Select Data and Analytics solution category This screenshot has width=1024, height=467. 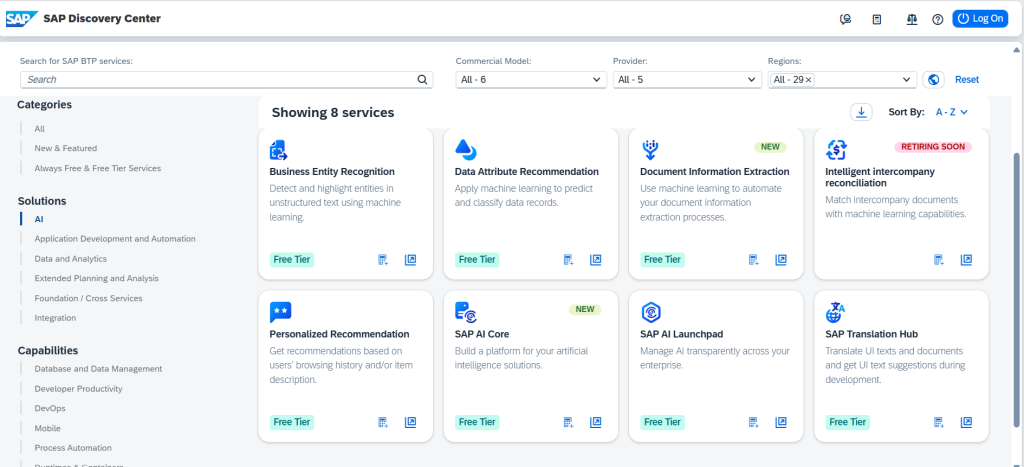pyautogui.click(x=71, y=259)
